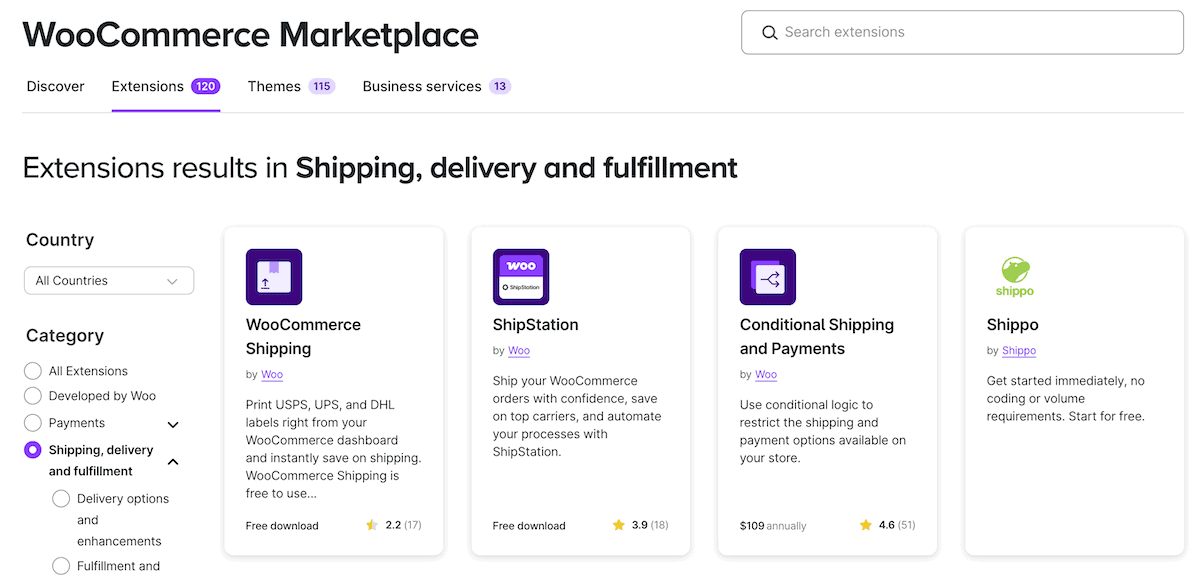Image resolution: width=1200 pixels, height=577 pixels.
Task: Click the star beside WooCommerce Shipping's 2.2 rating
Action: 371,524
